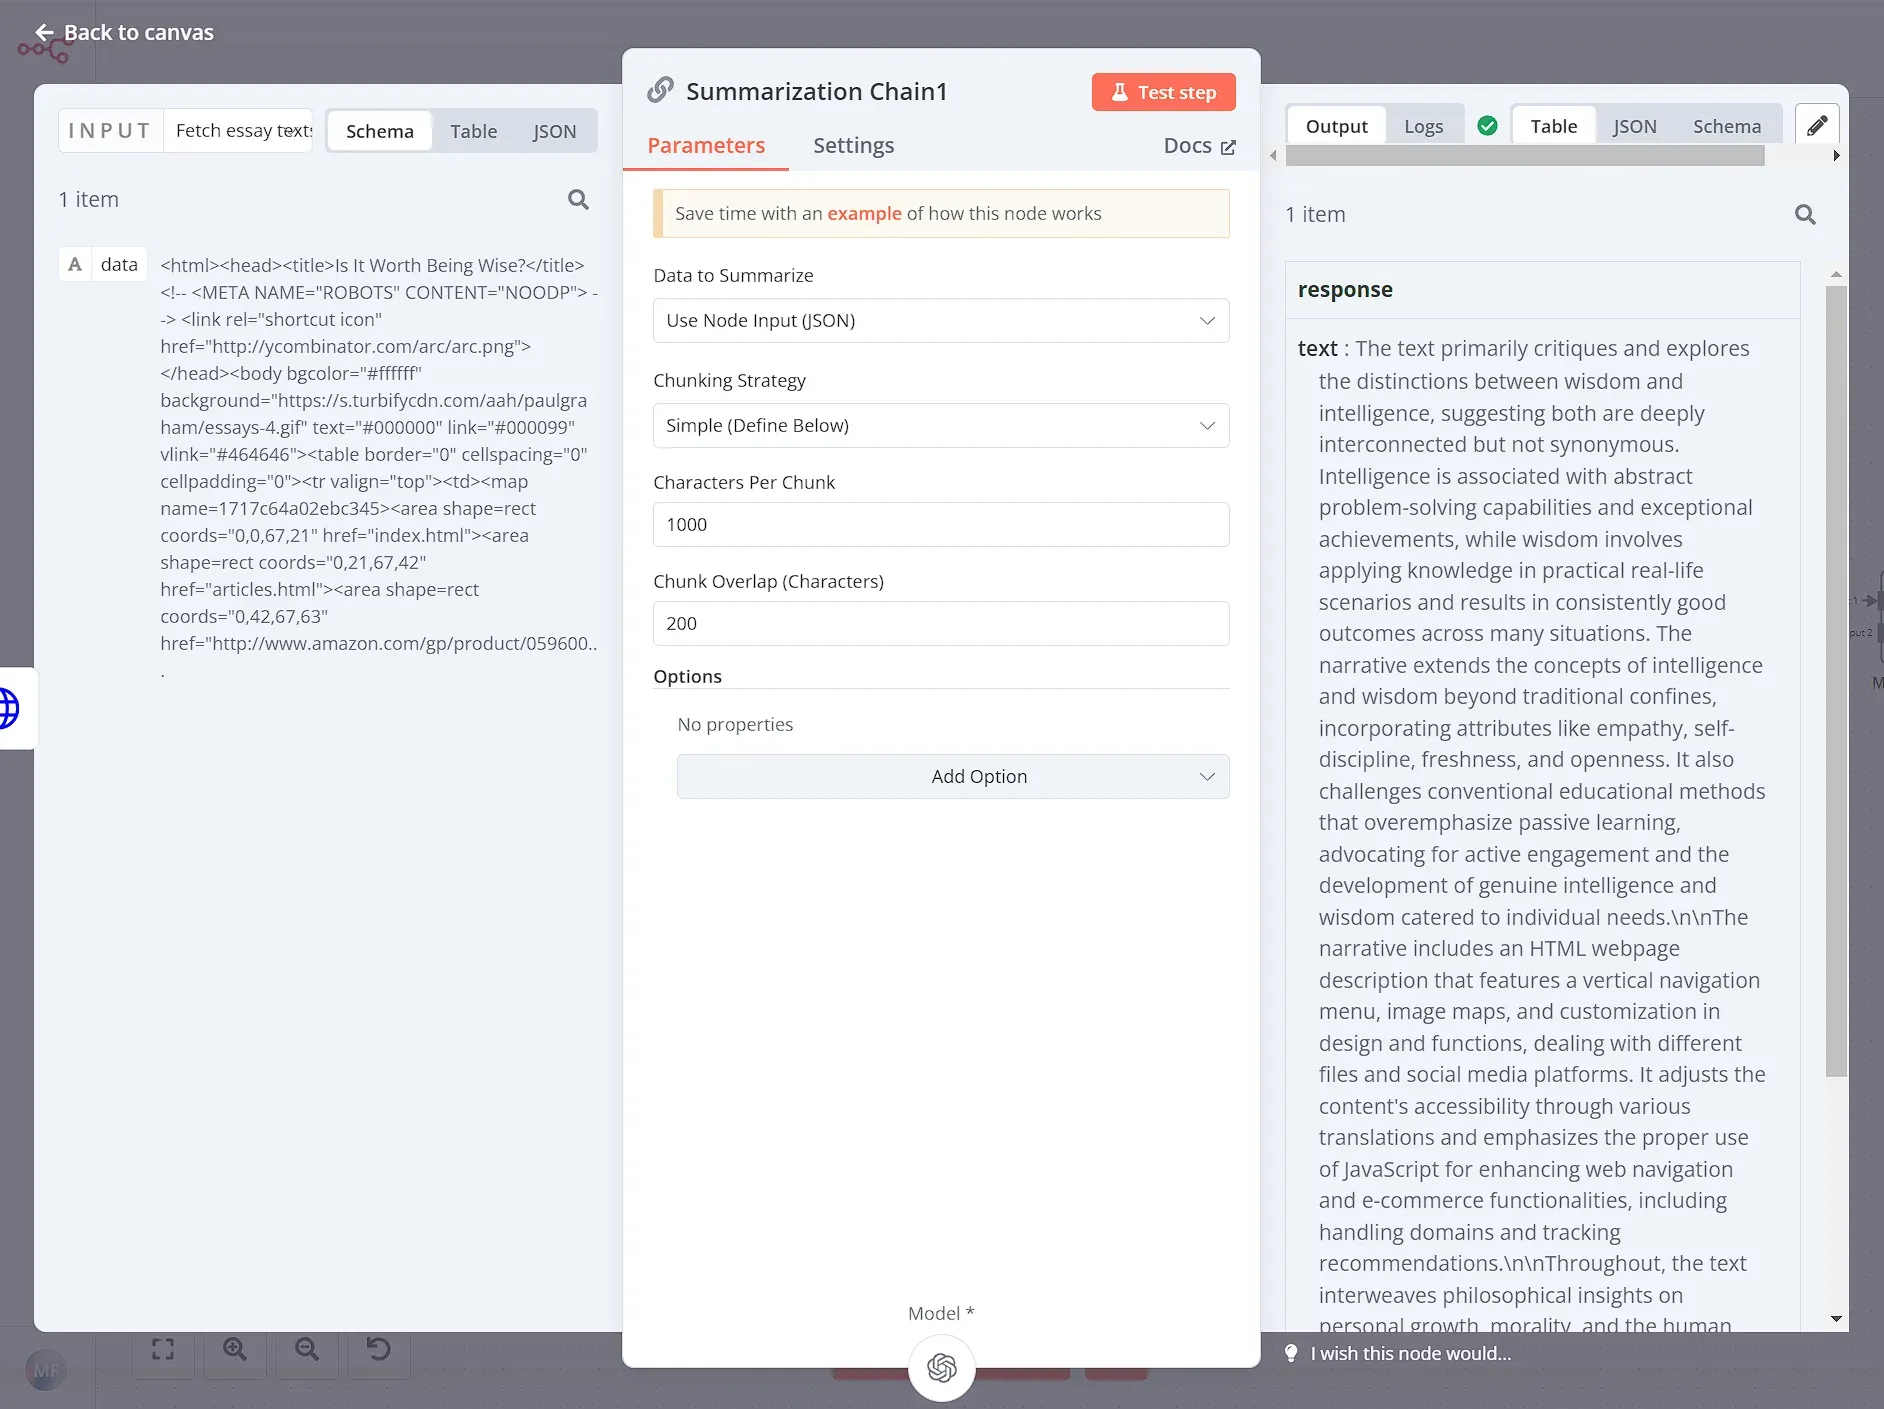This screenshot has height=1409, width=1884.
Task: Run the node with Test step
Action: point(1163,91)
